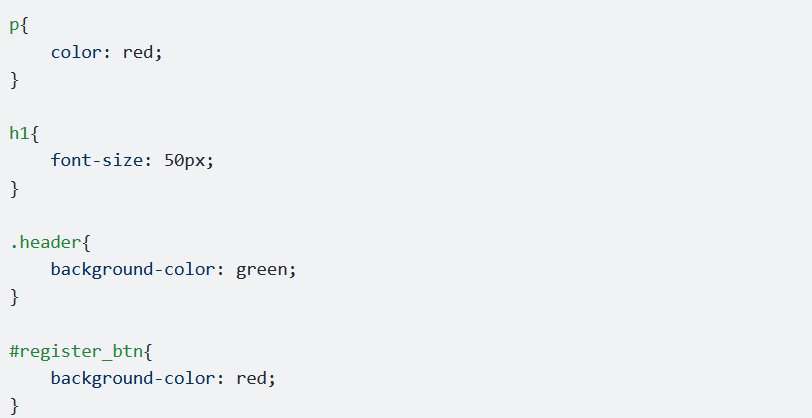
Task: Select the h1 selector
Action: [20, 133]
